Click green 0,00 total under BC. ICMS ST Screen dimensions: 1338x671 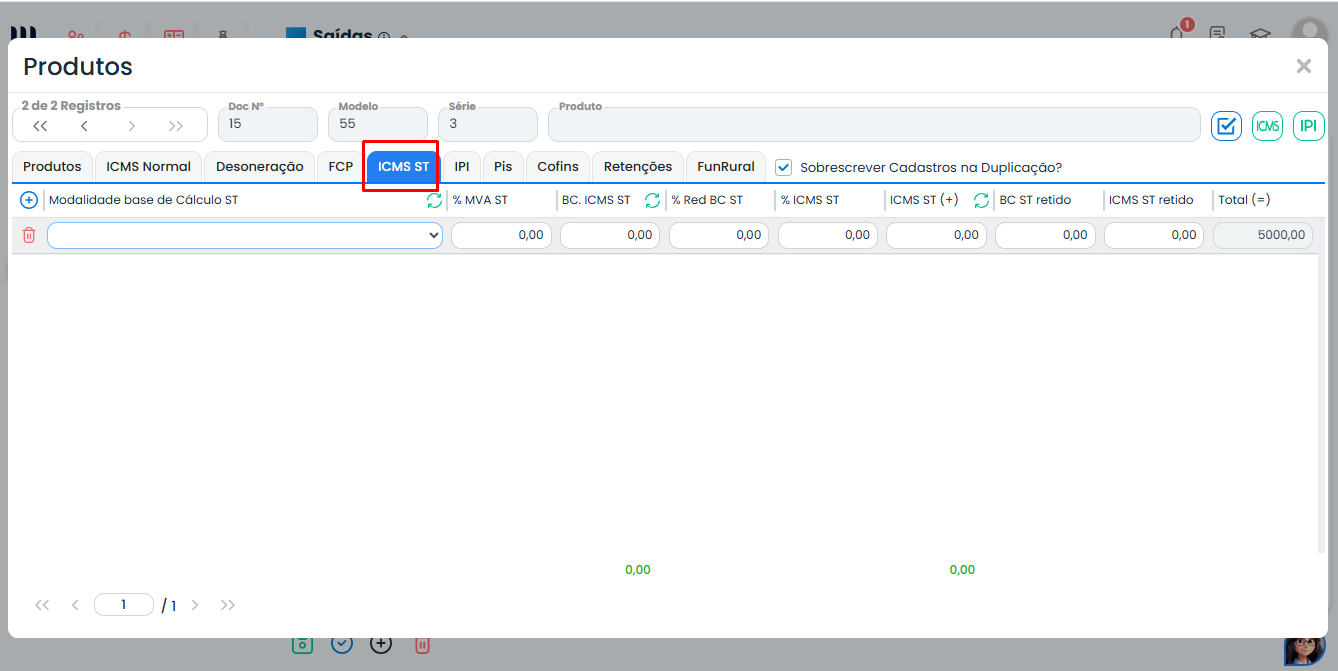tap(638, 570)
